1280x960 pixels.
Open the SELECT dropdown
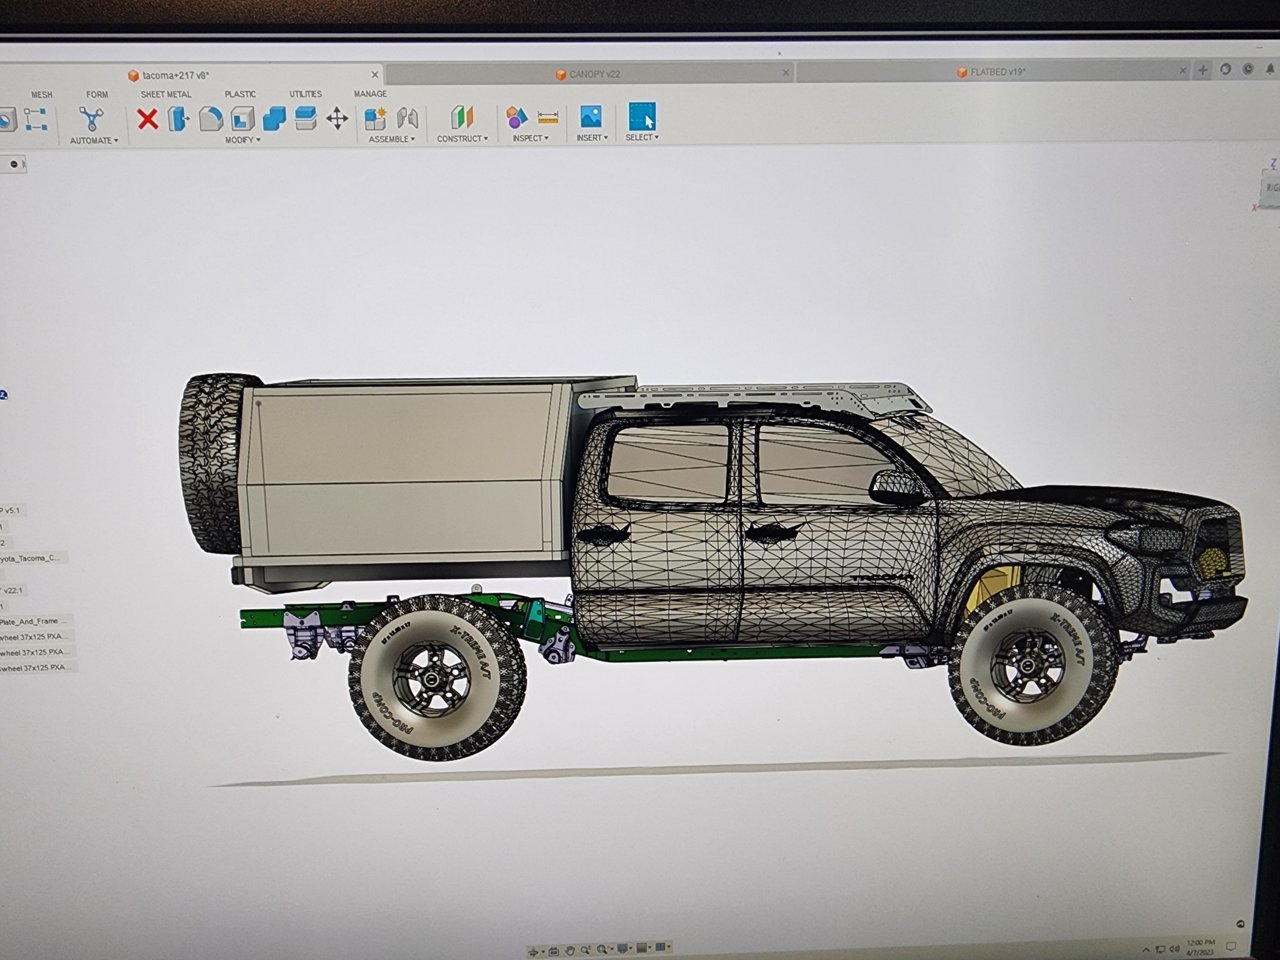click(642, 137)
